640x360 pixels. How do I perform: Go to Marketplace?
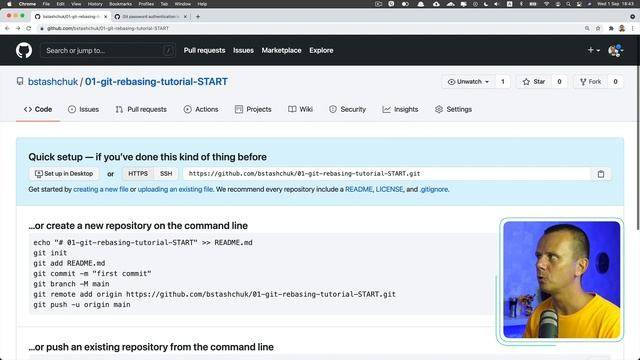[x=281, y=50]
